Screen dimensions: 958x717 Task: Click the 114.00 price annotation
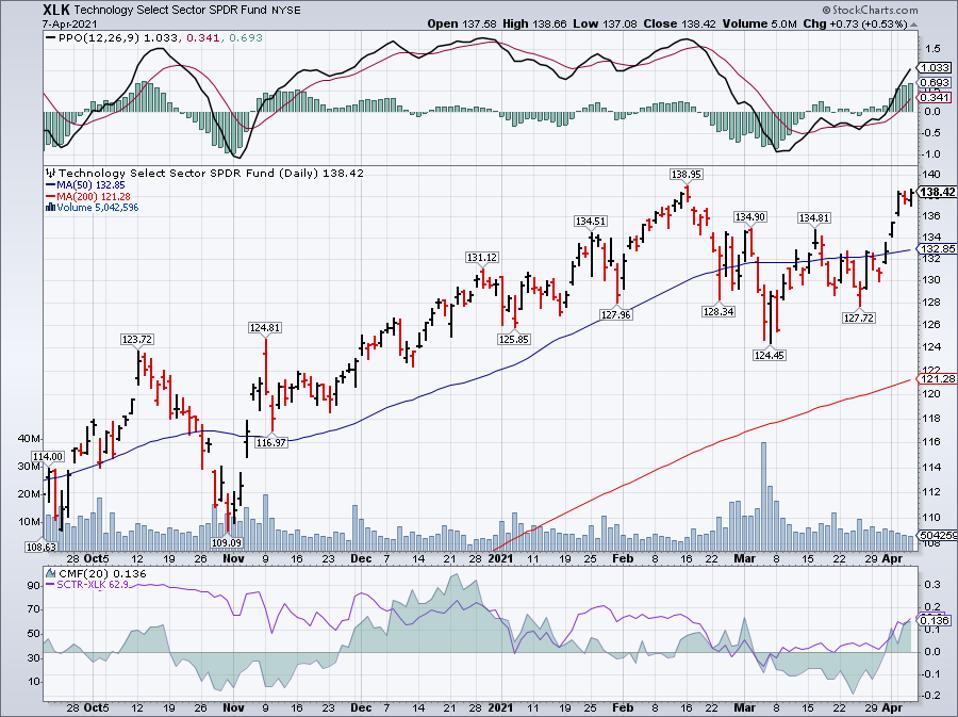(48, 457)
